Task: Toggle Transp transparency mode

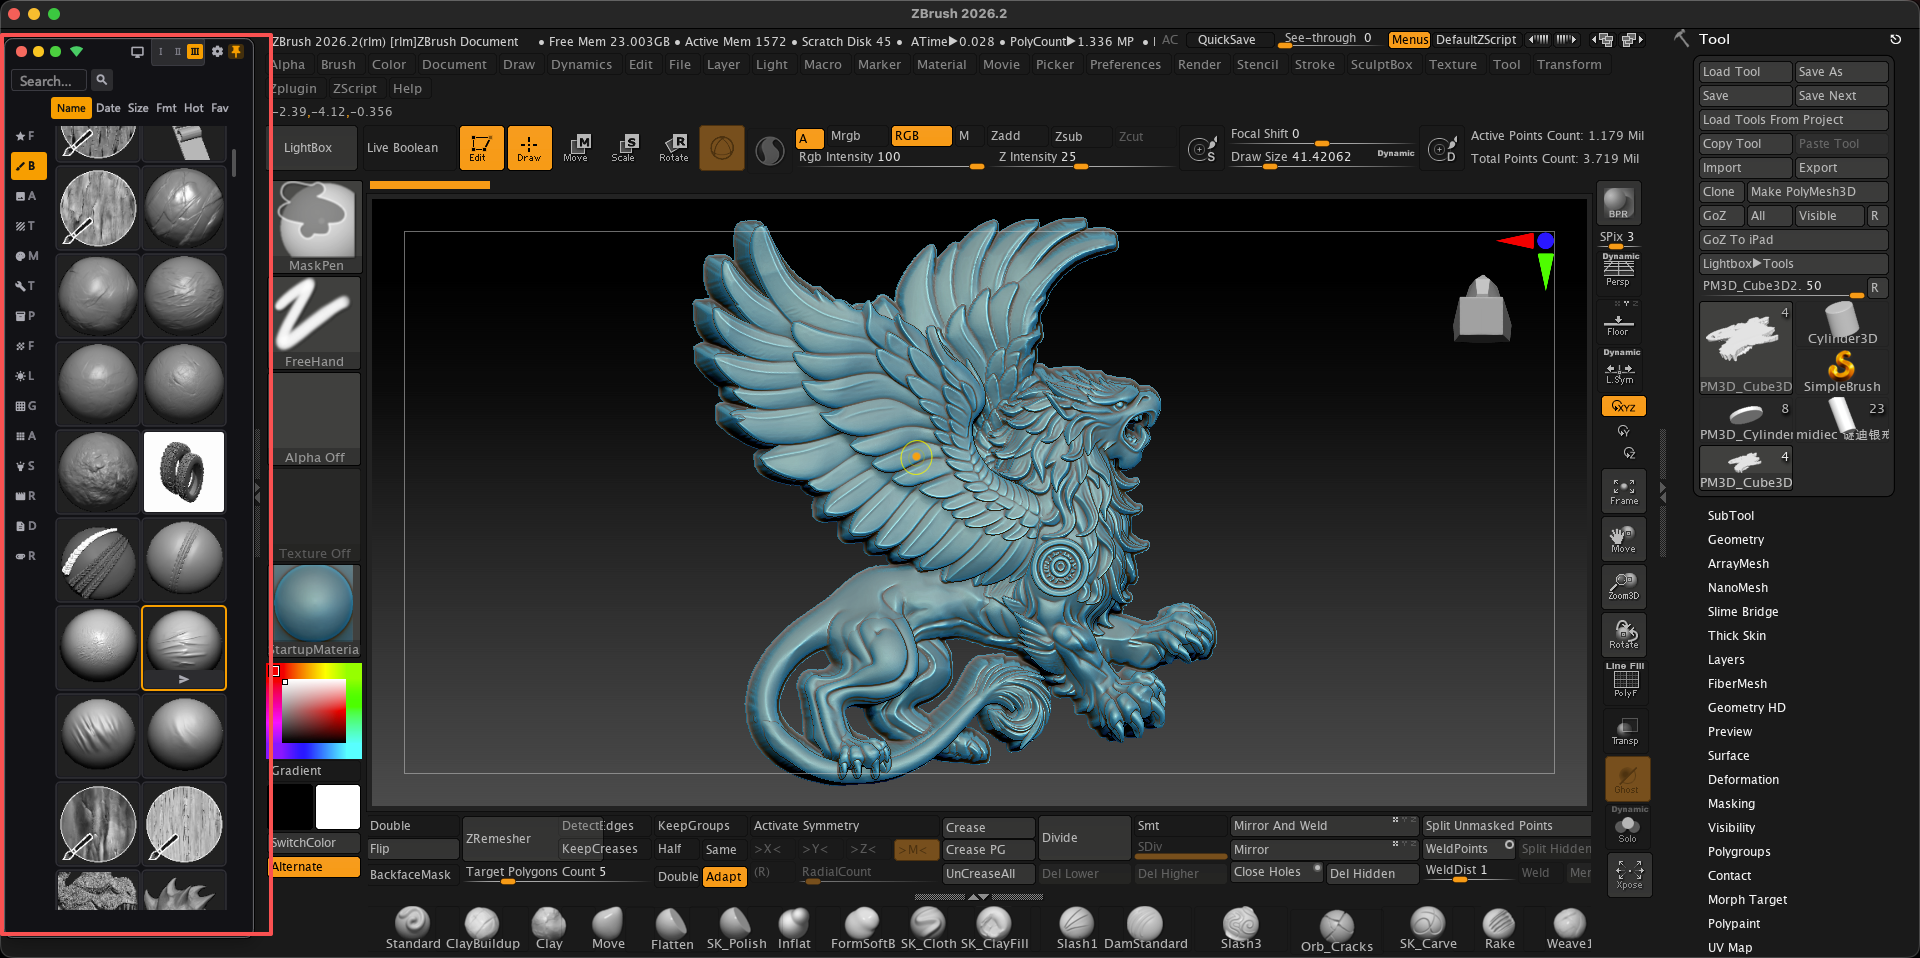Action: click(x=1625, y=731)
